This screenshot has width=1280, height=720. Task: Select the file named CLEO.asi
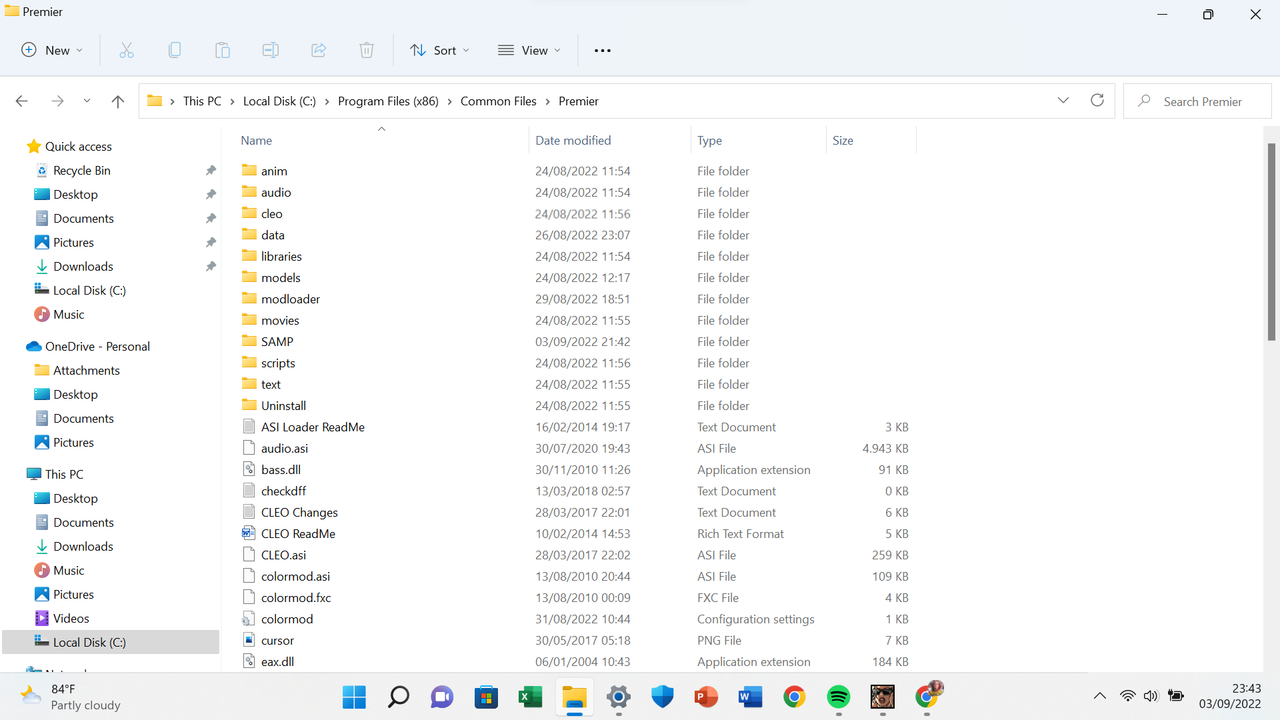point(284,555)
